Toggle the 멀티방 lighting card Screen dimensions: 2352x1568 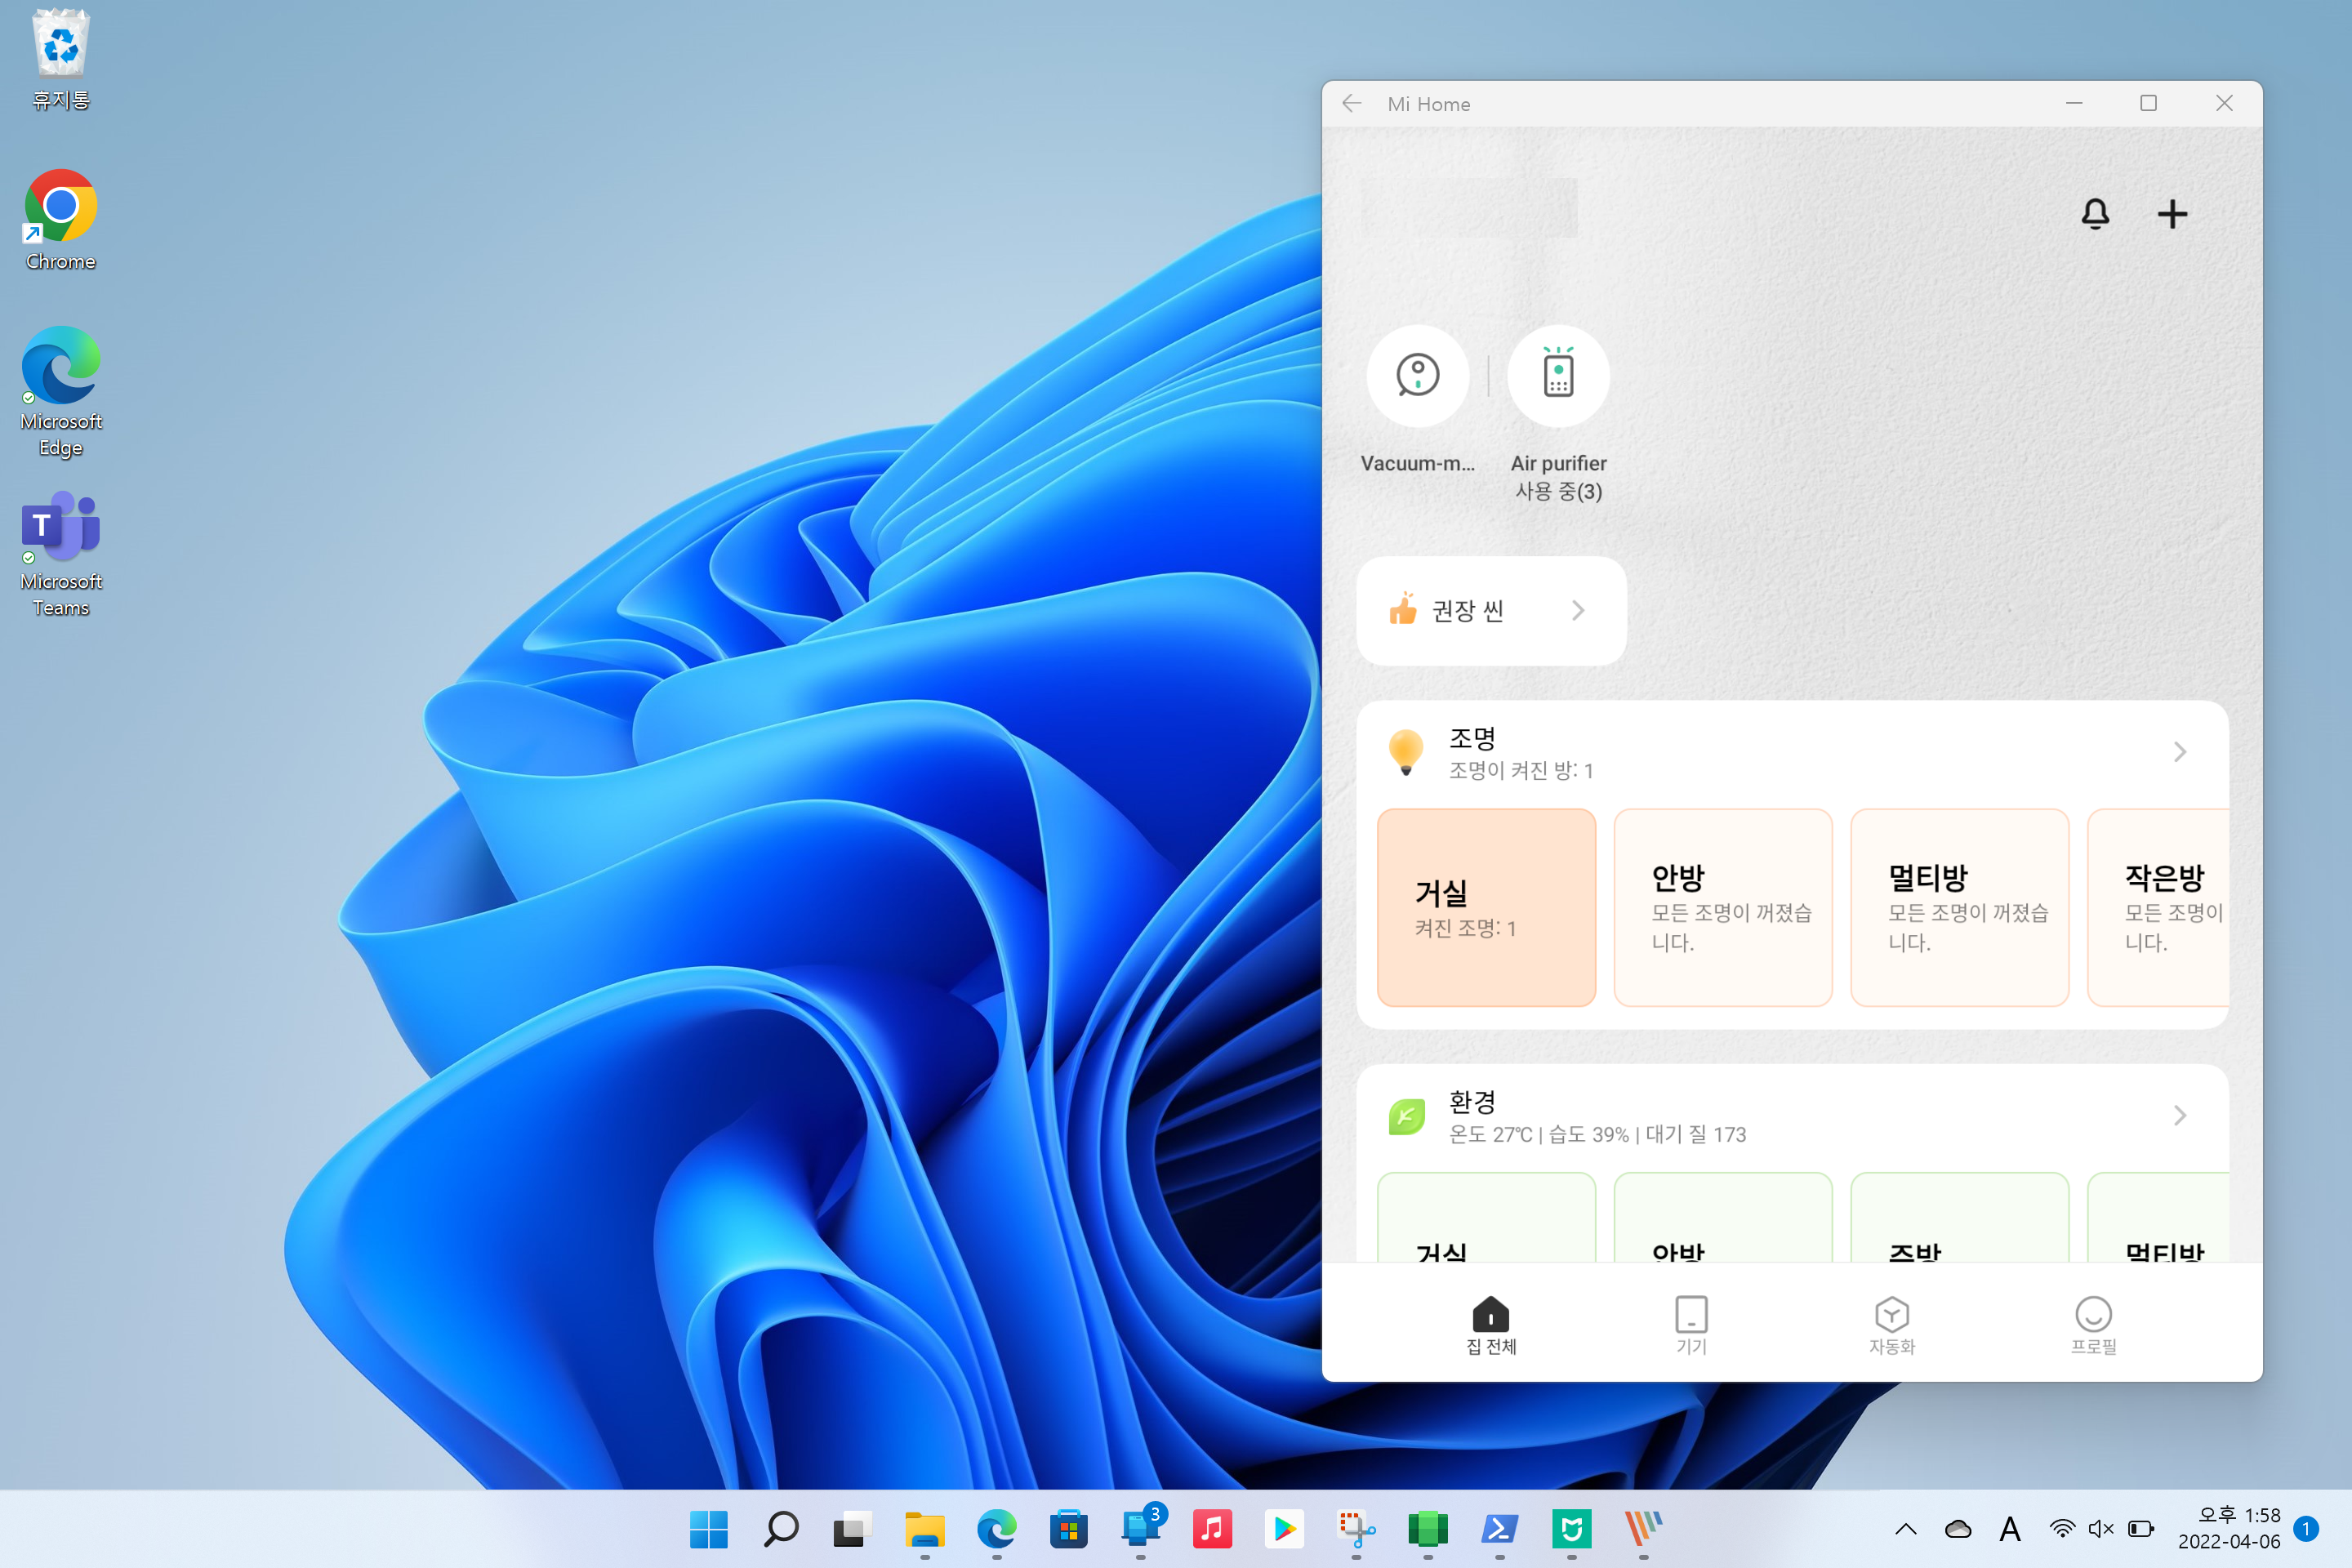(x=1958, y=907)
